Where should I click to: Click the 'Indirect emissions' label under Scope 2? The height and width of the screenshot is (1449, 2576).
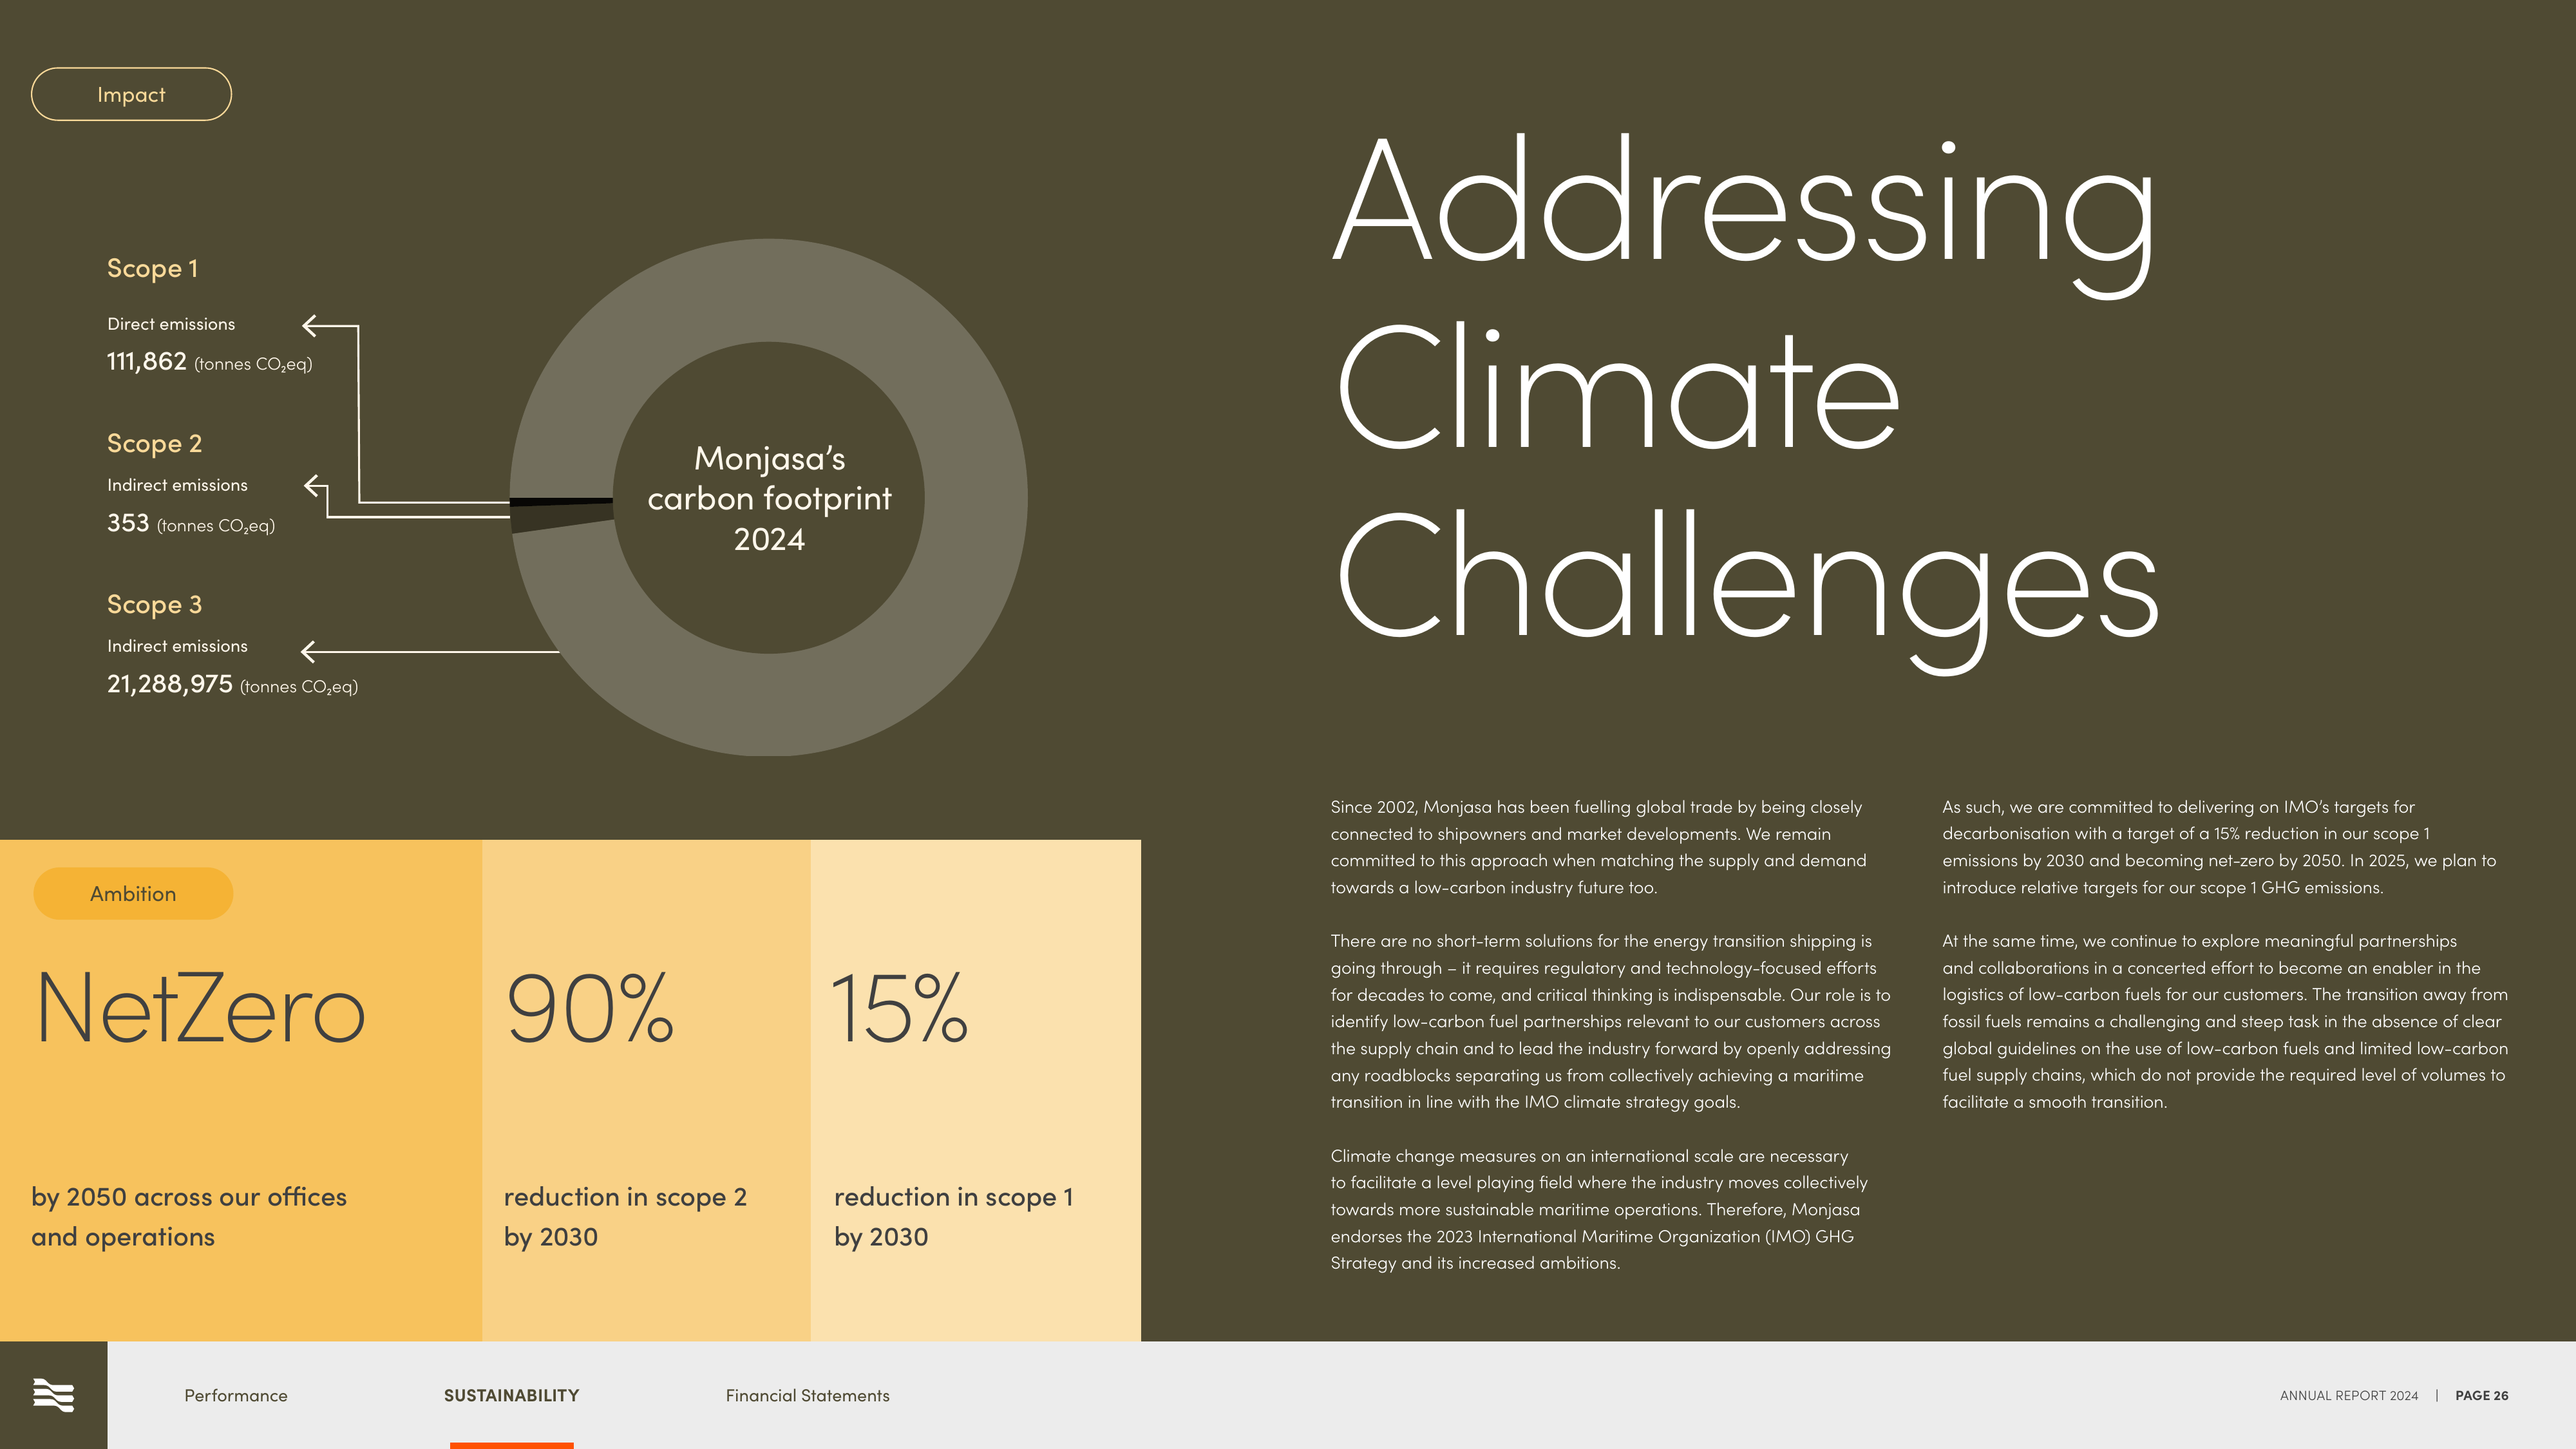point(177,485)
